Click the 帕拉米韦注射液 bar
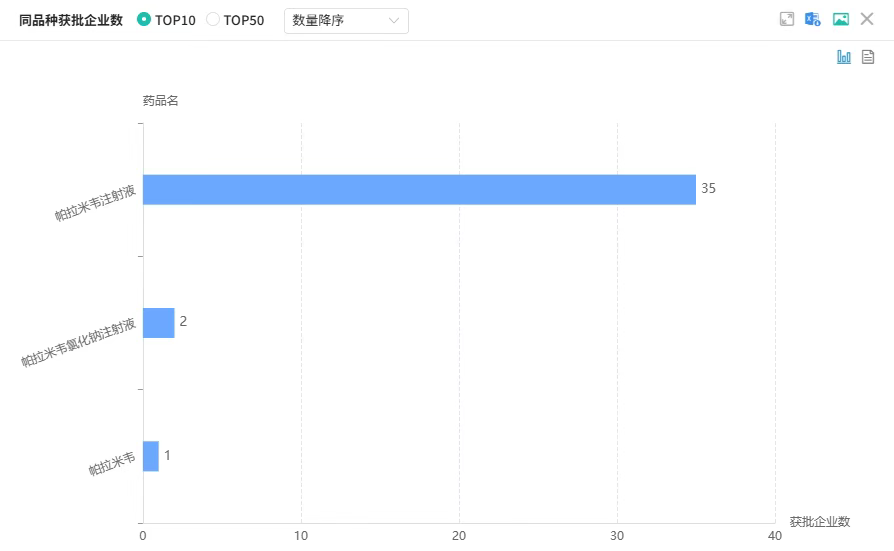Screen dimensions: 894x551 pos(419,190)
